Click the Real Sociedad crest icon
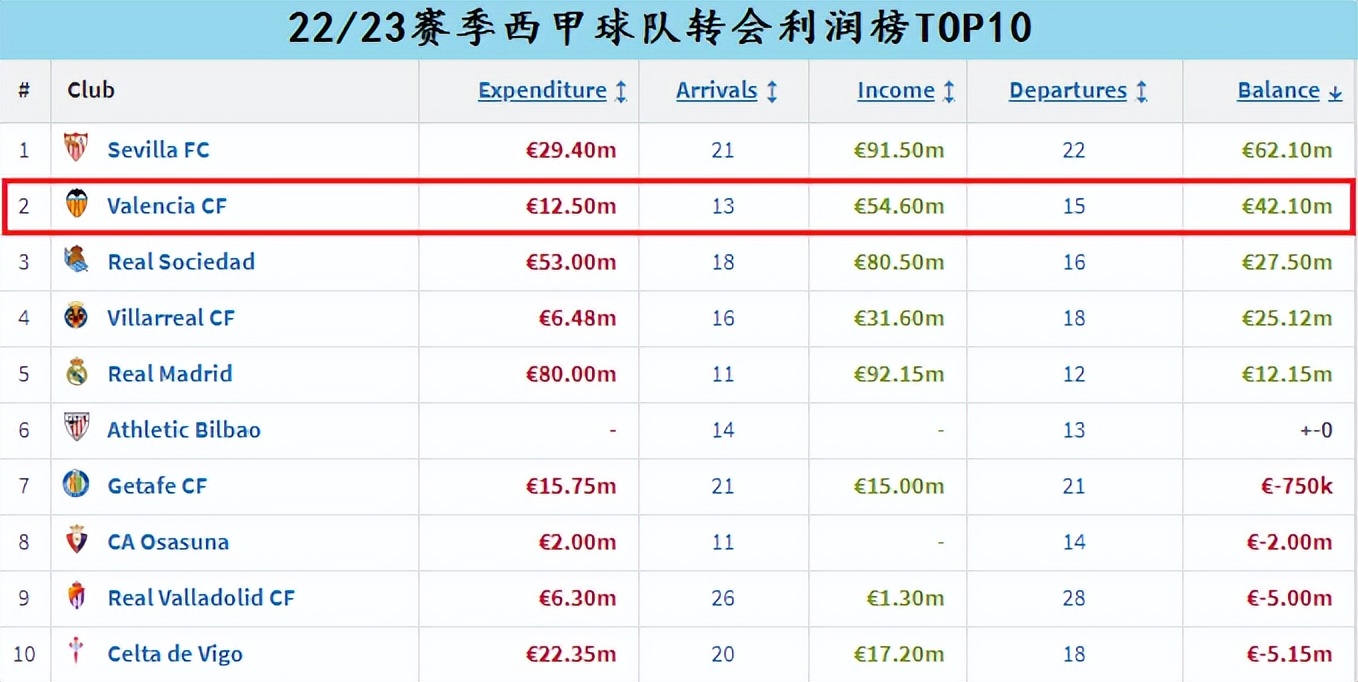This screenshot has height=682, width=1358. pos(76,260)
